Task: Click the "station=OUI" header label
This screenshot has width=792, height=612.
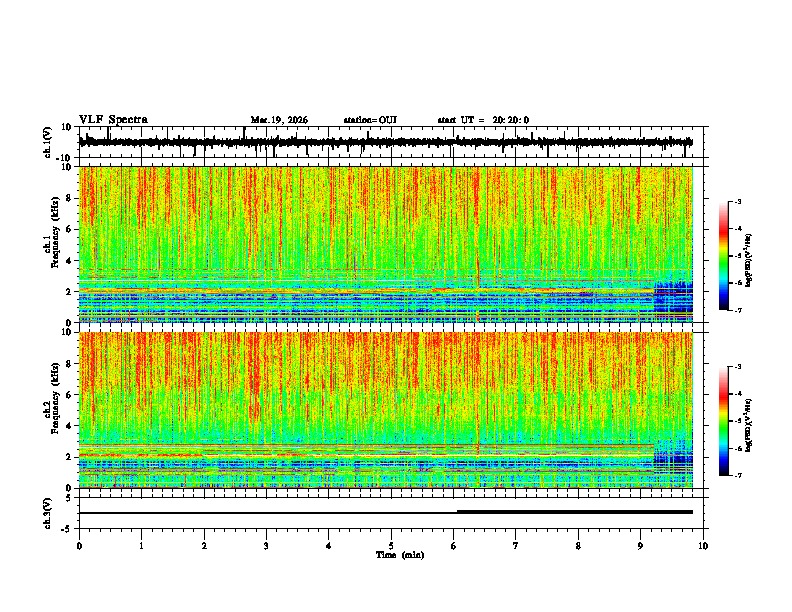Action: click(370, 120)
